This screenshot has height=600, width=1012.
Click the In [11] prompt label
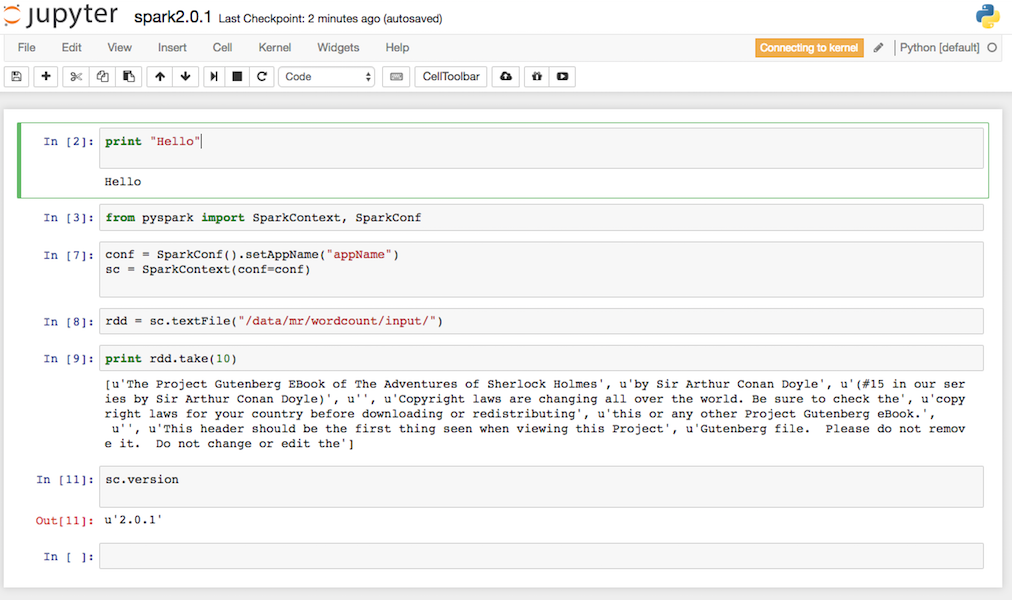tap(65, 480)
